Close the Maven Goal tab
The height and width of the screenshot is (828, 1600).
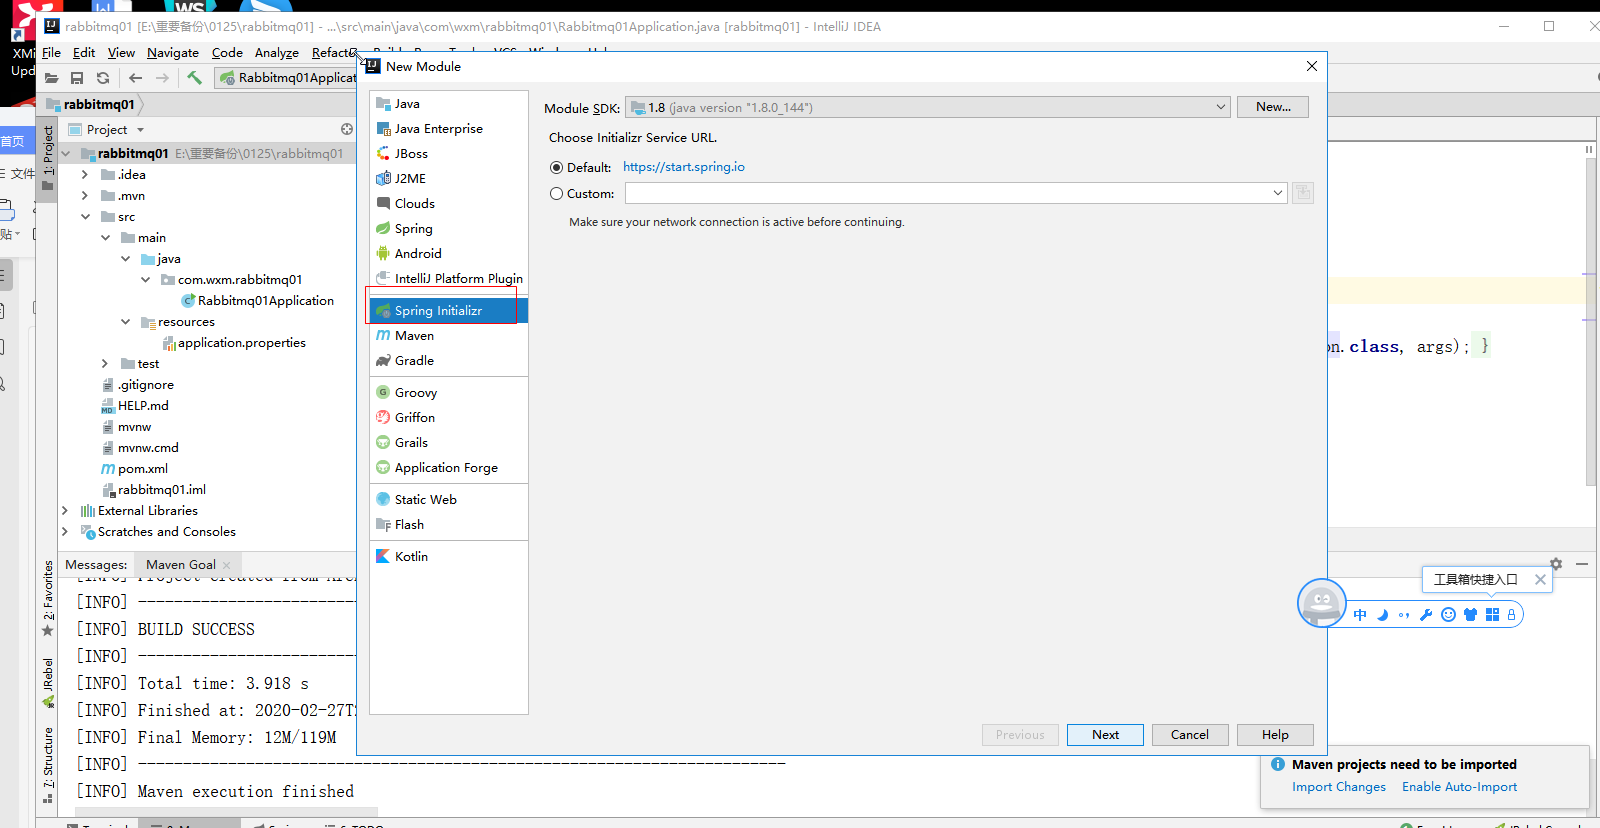[x=227, y=565]
